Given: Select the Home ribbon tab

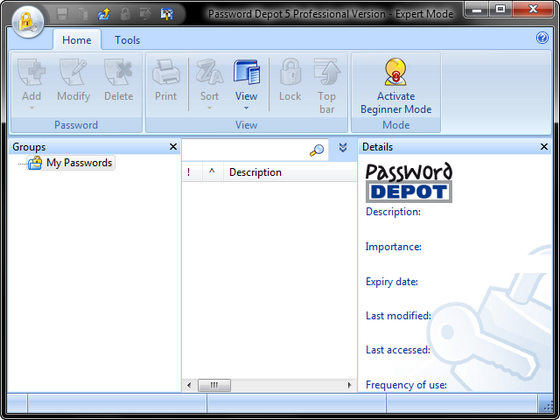Looking at the screenshot, I should 77,40.
